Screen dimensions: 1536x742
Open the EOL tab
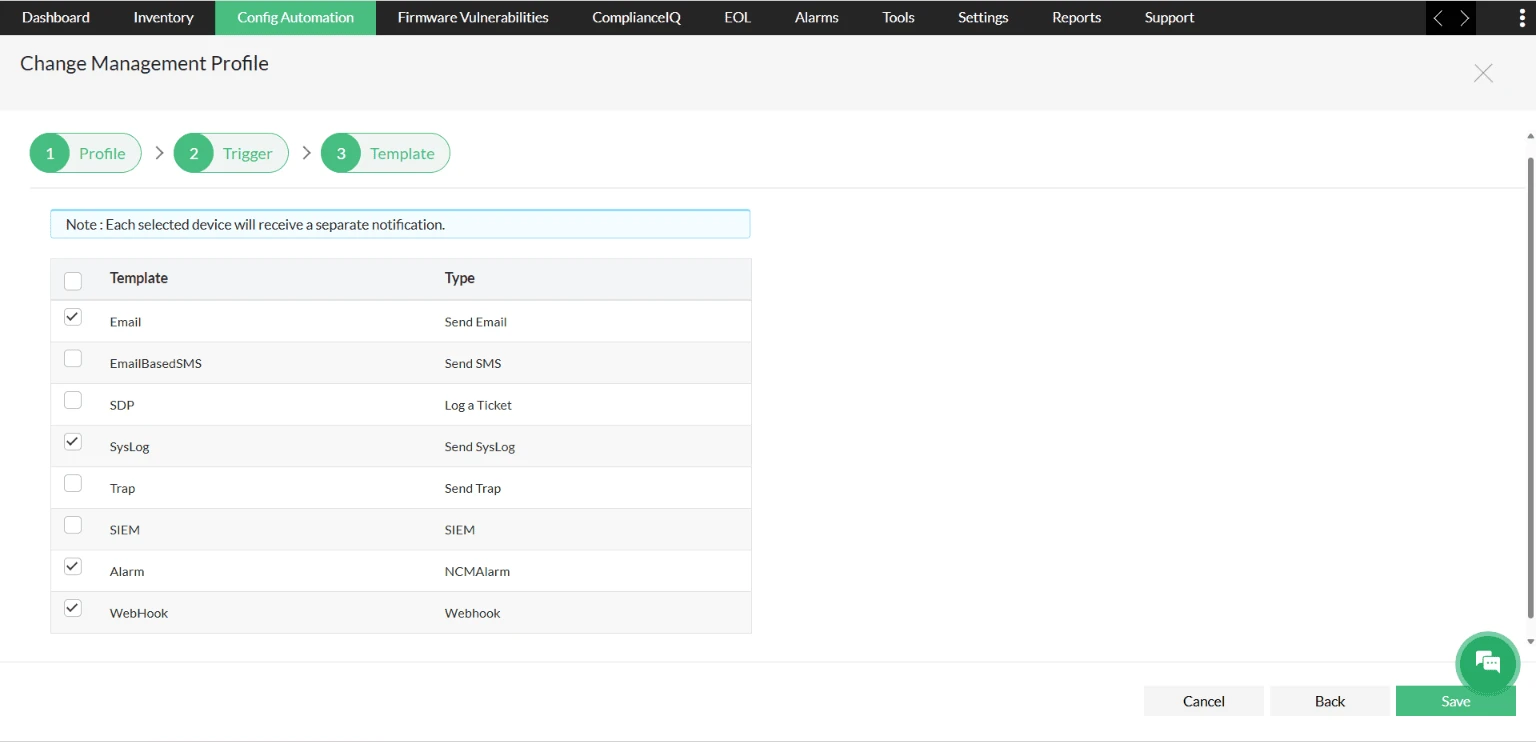pyautogui.click(x=737, y=18)
